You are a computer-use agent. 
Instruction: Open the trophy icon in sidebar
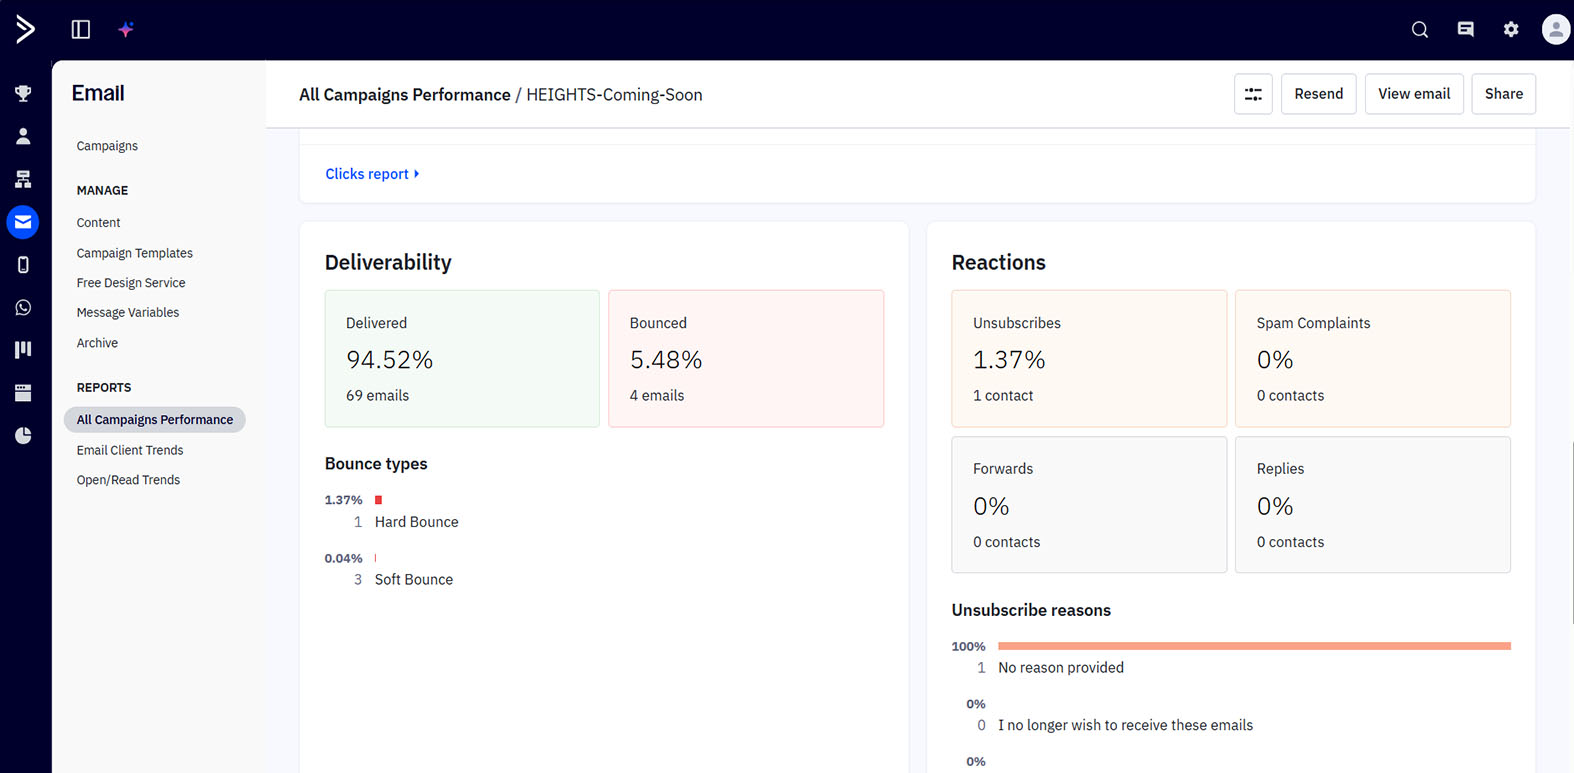pos(23,93)
